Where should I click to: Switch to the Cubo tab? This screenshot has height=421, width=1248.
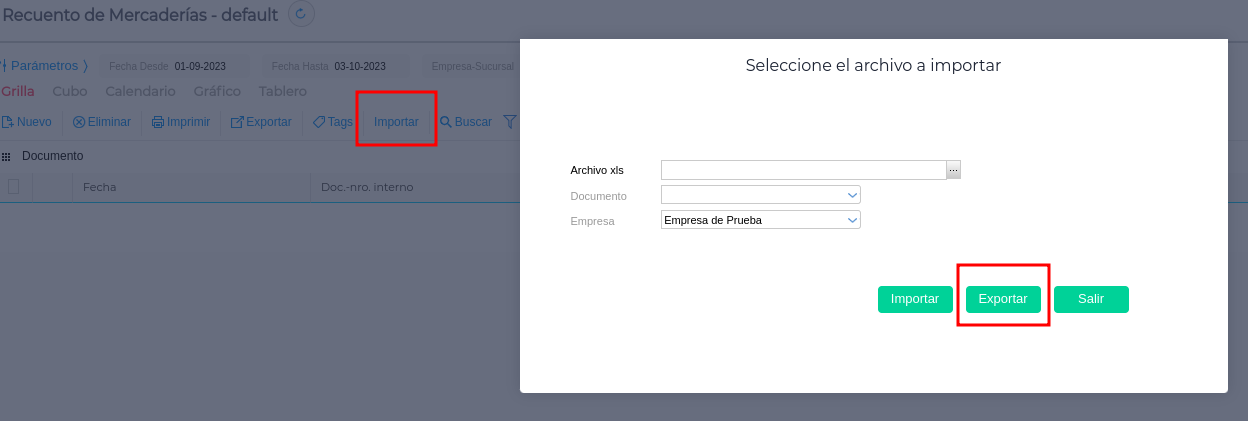[x=70, y=91]
